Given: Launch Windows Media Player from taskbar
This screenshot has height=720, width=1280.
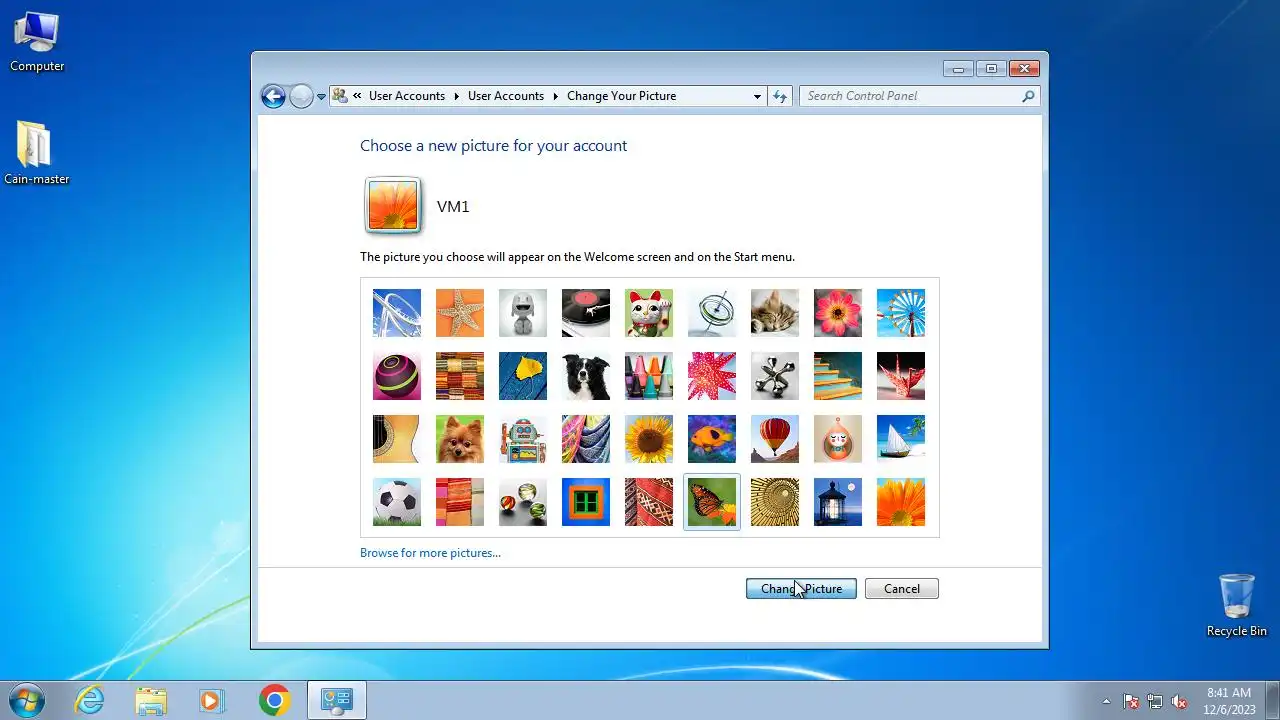Looking at the screenshot, I should [x=212, y=700].
